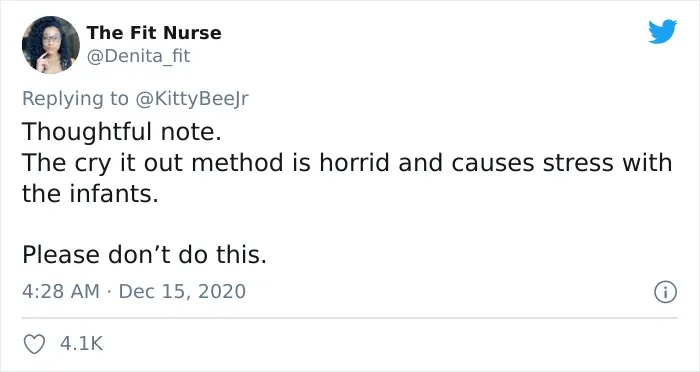The width and height of the screenshot is (700, 372).
Task: Visit The Fit Nurse display name
Action: [154, 33]
